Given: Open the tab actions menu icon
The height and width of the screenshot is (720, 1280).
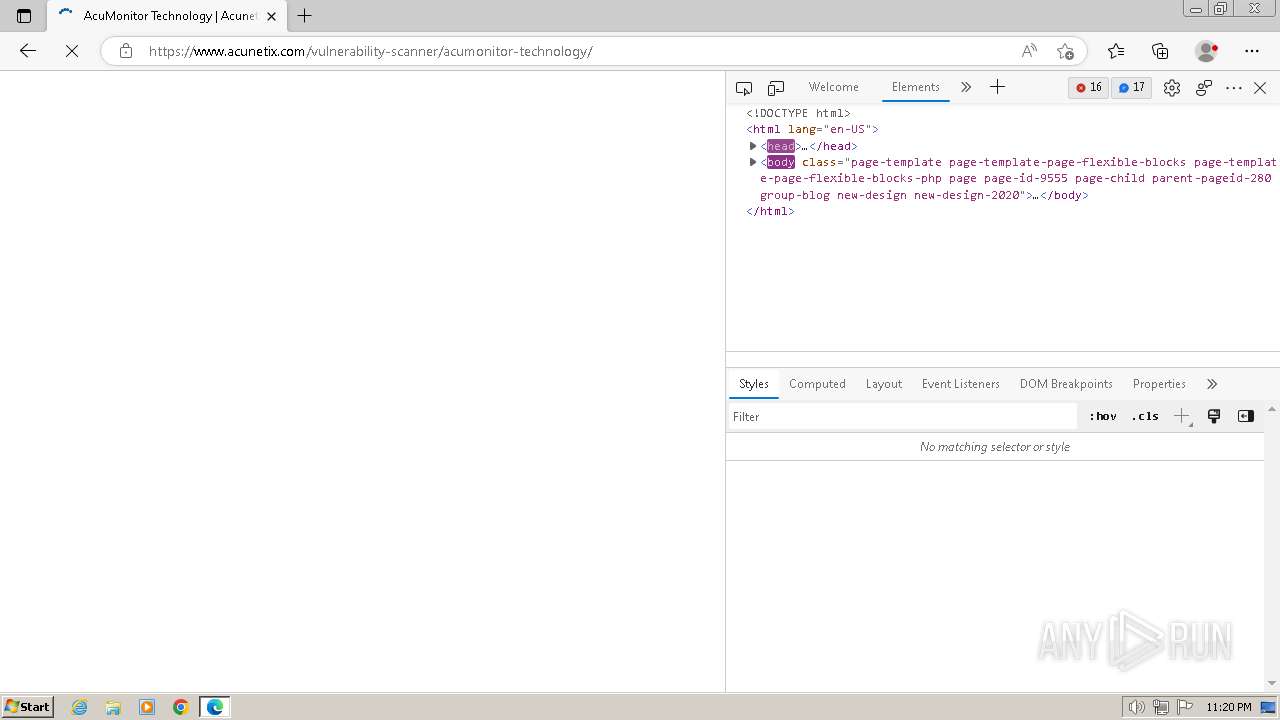Looking at the screenshot, I should [24, 16].
